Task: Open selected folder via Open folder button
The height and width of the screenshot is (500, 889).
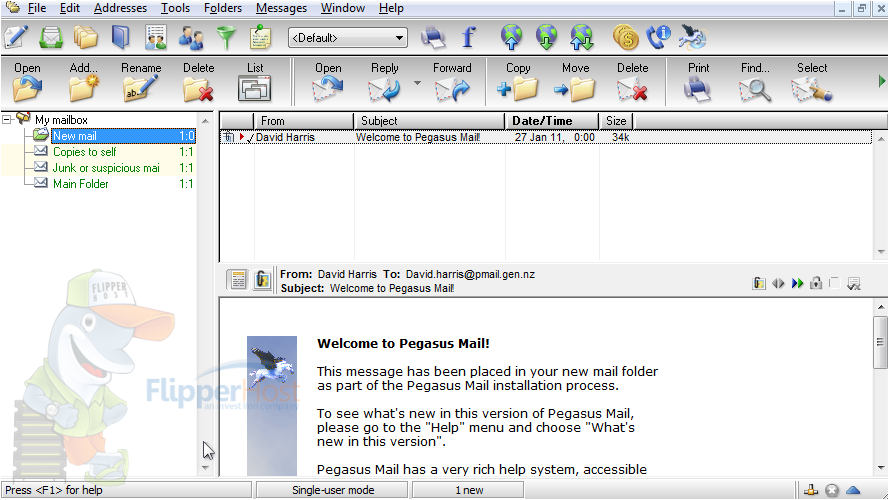Action: point(27,82)
